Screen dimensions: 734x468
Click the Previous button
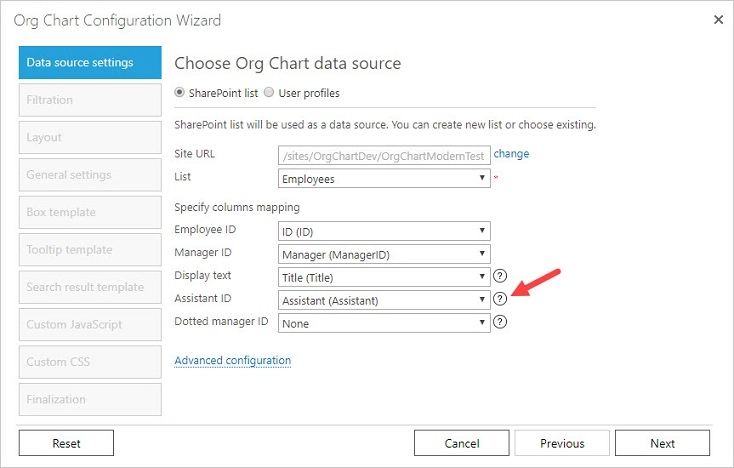(x=562, y=443)
